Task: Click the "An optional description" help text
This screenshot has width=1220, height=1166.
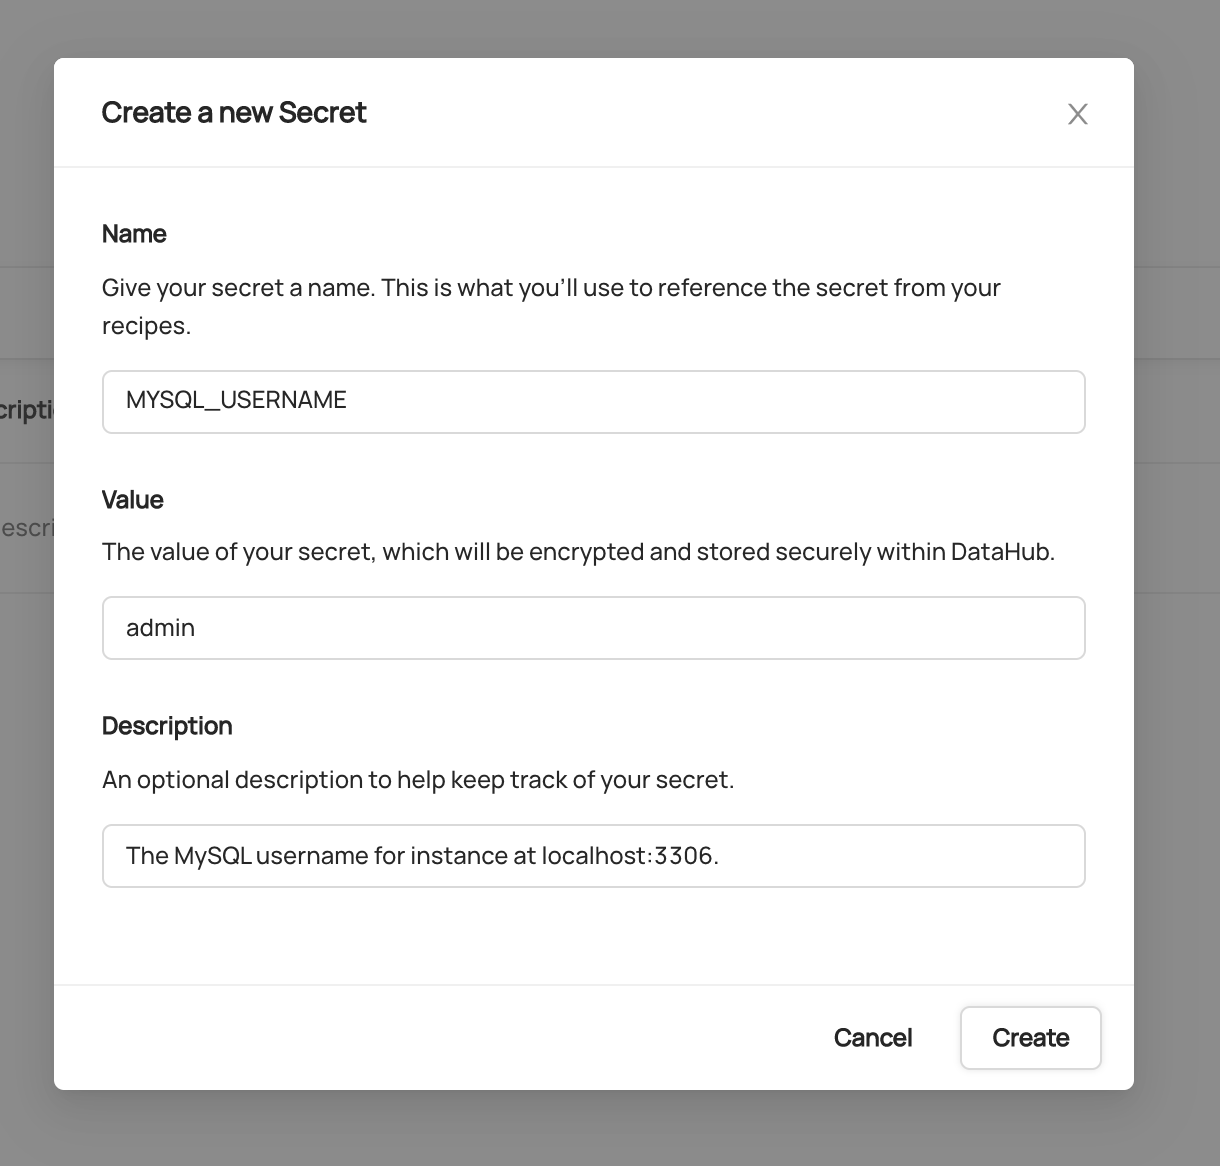Action: coord(418,780)
